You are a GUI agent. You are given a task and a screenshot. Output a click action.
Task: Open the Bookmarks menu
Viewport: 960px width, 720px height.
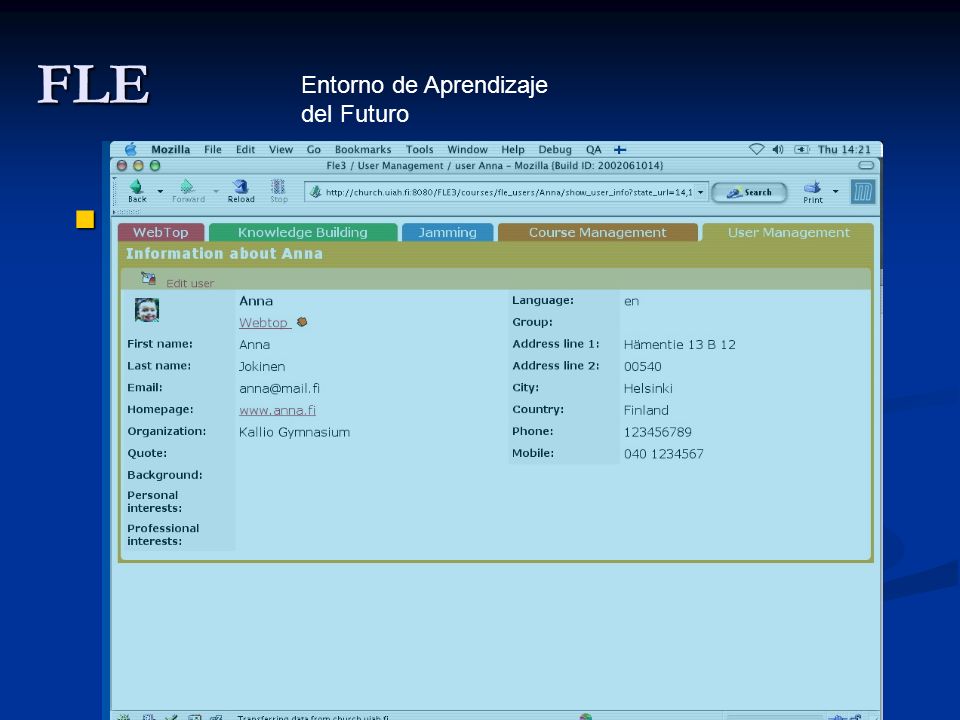(363, 149)
